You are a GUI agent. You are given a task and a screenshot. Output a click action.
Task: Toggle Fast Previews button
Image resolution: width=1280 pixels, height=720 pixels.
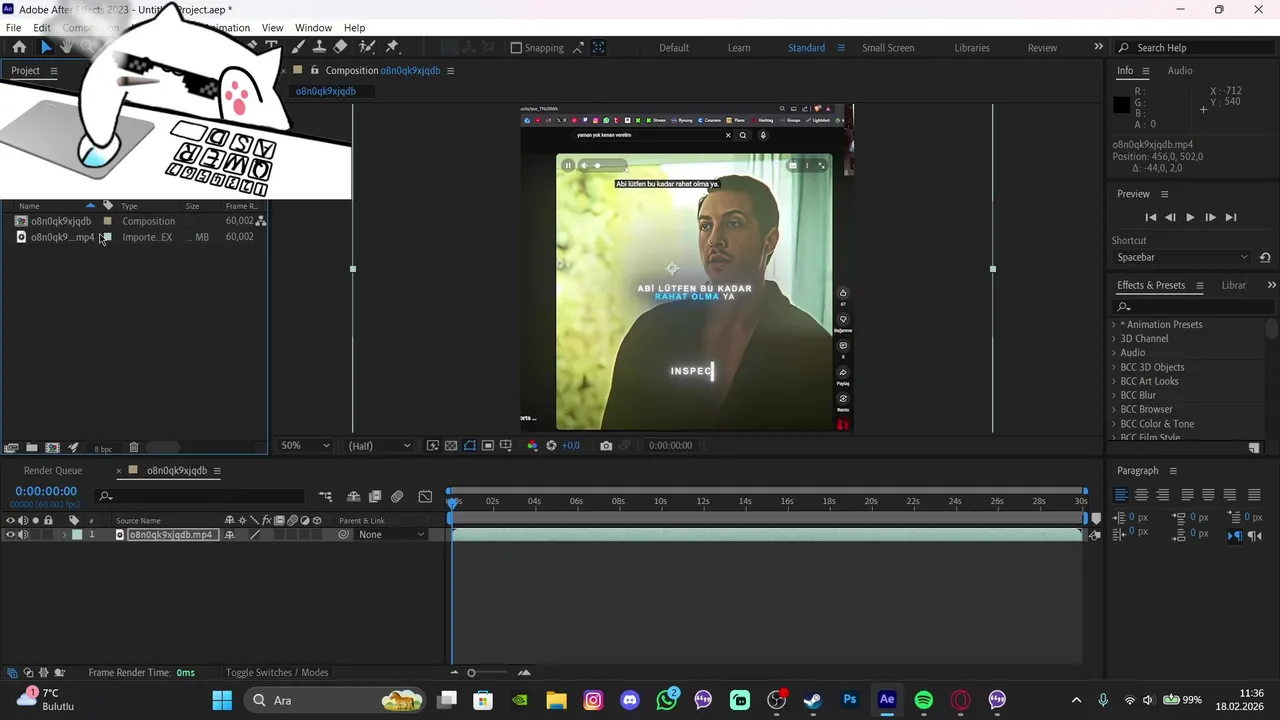[x=433, y=446]
